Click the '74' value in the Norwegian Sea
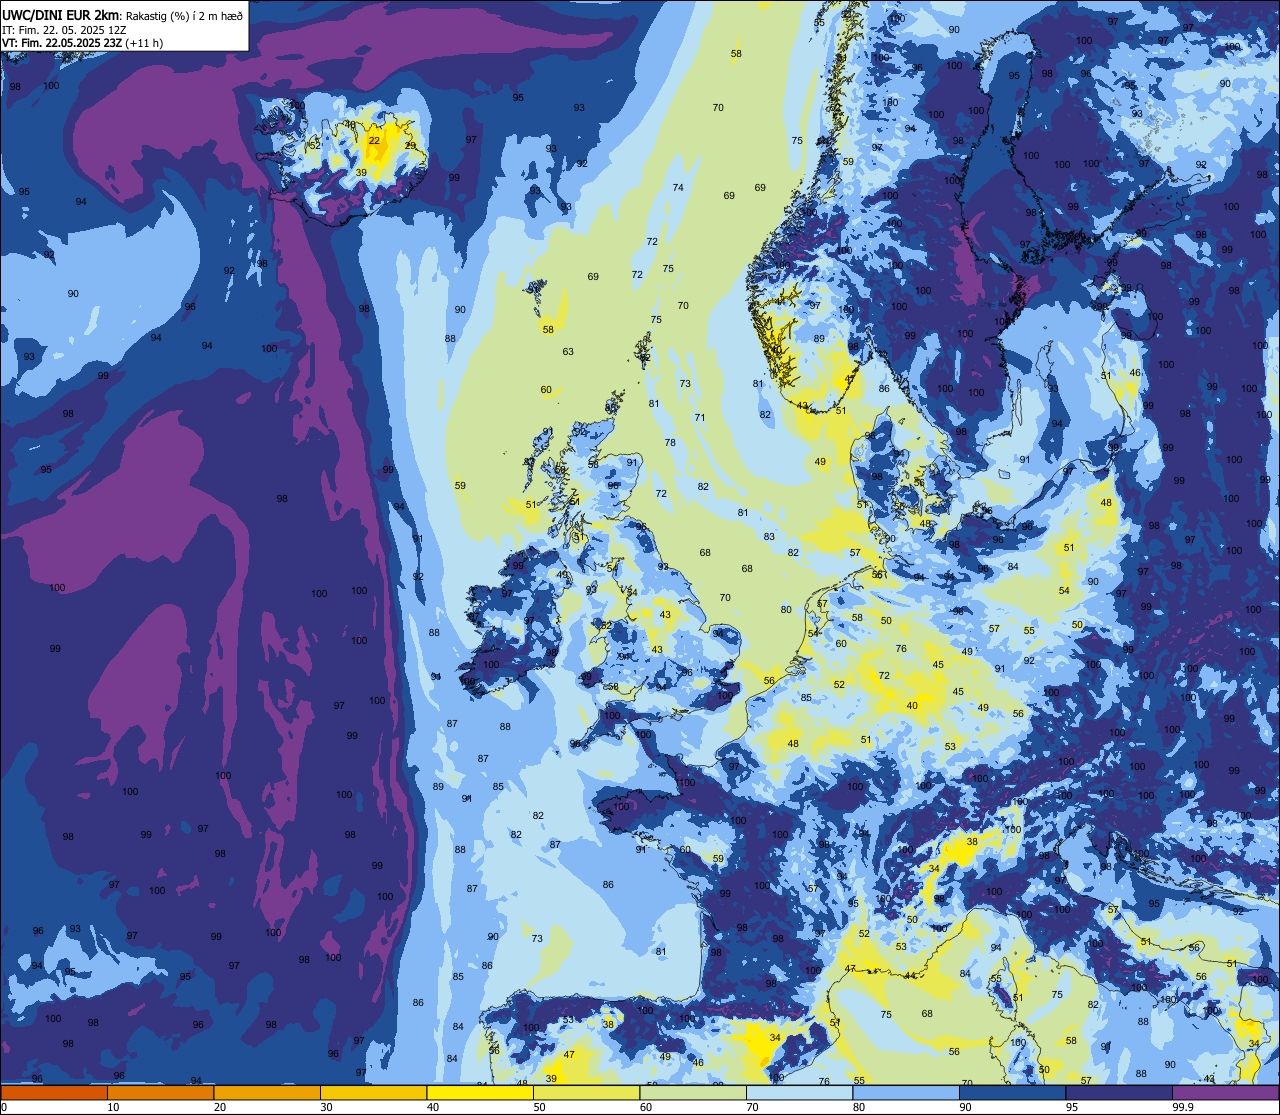The height and width of the screenshot is (1115, 1280). tap(678, 188)
